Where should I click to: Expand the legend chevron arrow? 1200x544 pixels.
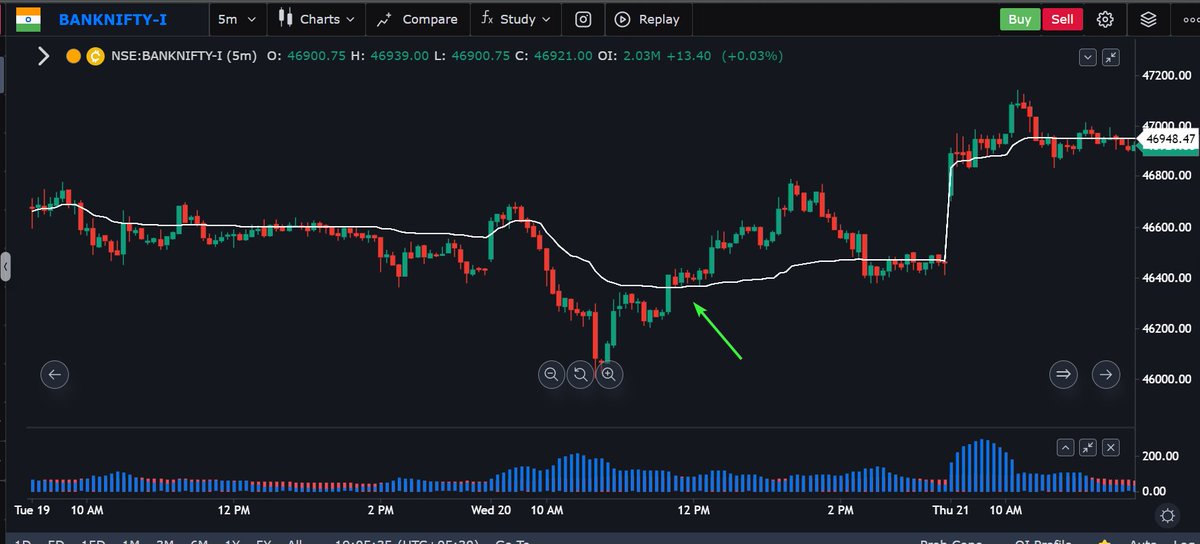click(x=43, y=56)
